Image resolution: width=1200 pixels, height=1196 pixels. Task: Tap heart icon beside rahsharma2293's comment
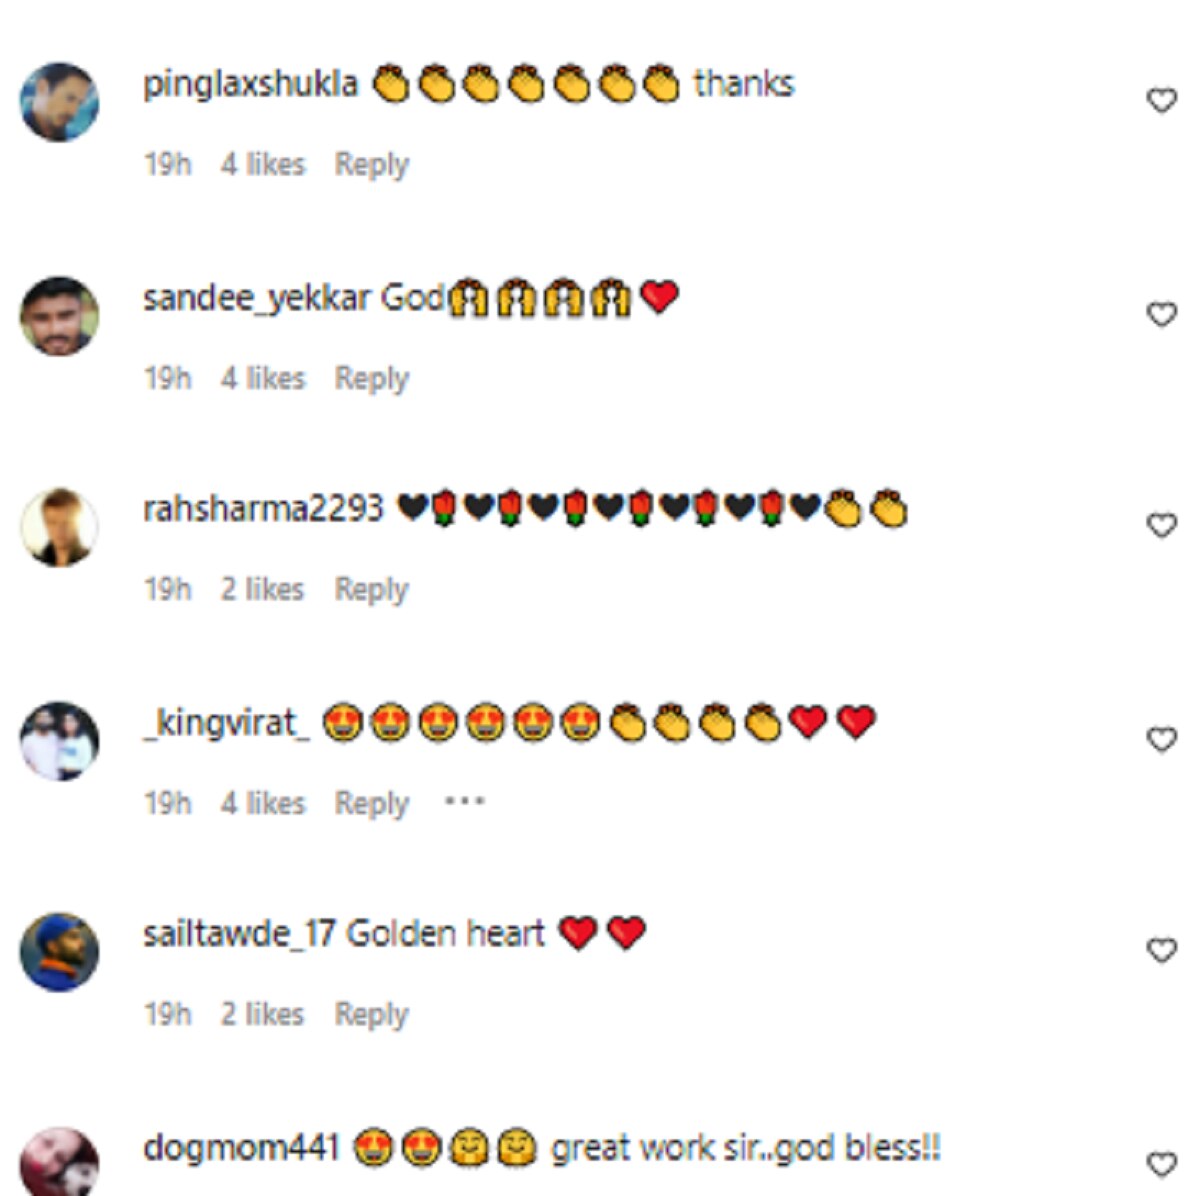(1161, 525)
